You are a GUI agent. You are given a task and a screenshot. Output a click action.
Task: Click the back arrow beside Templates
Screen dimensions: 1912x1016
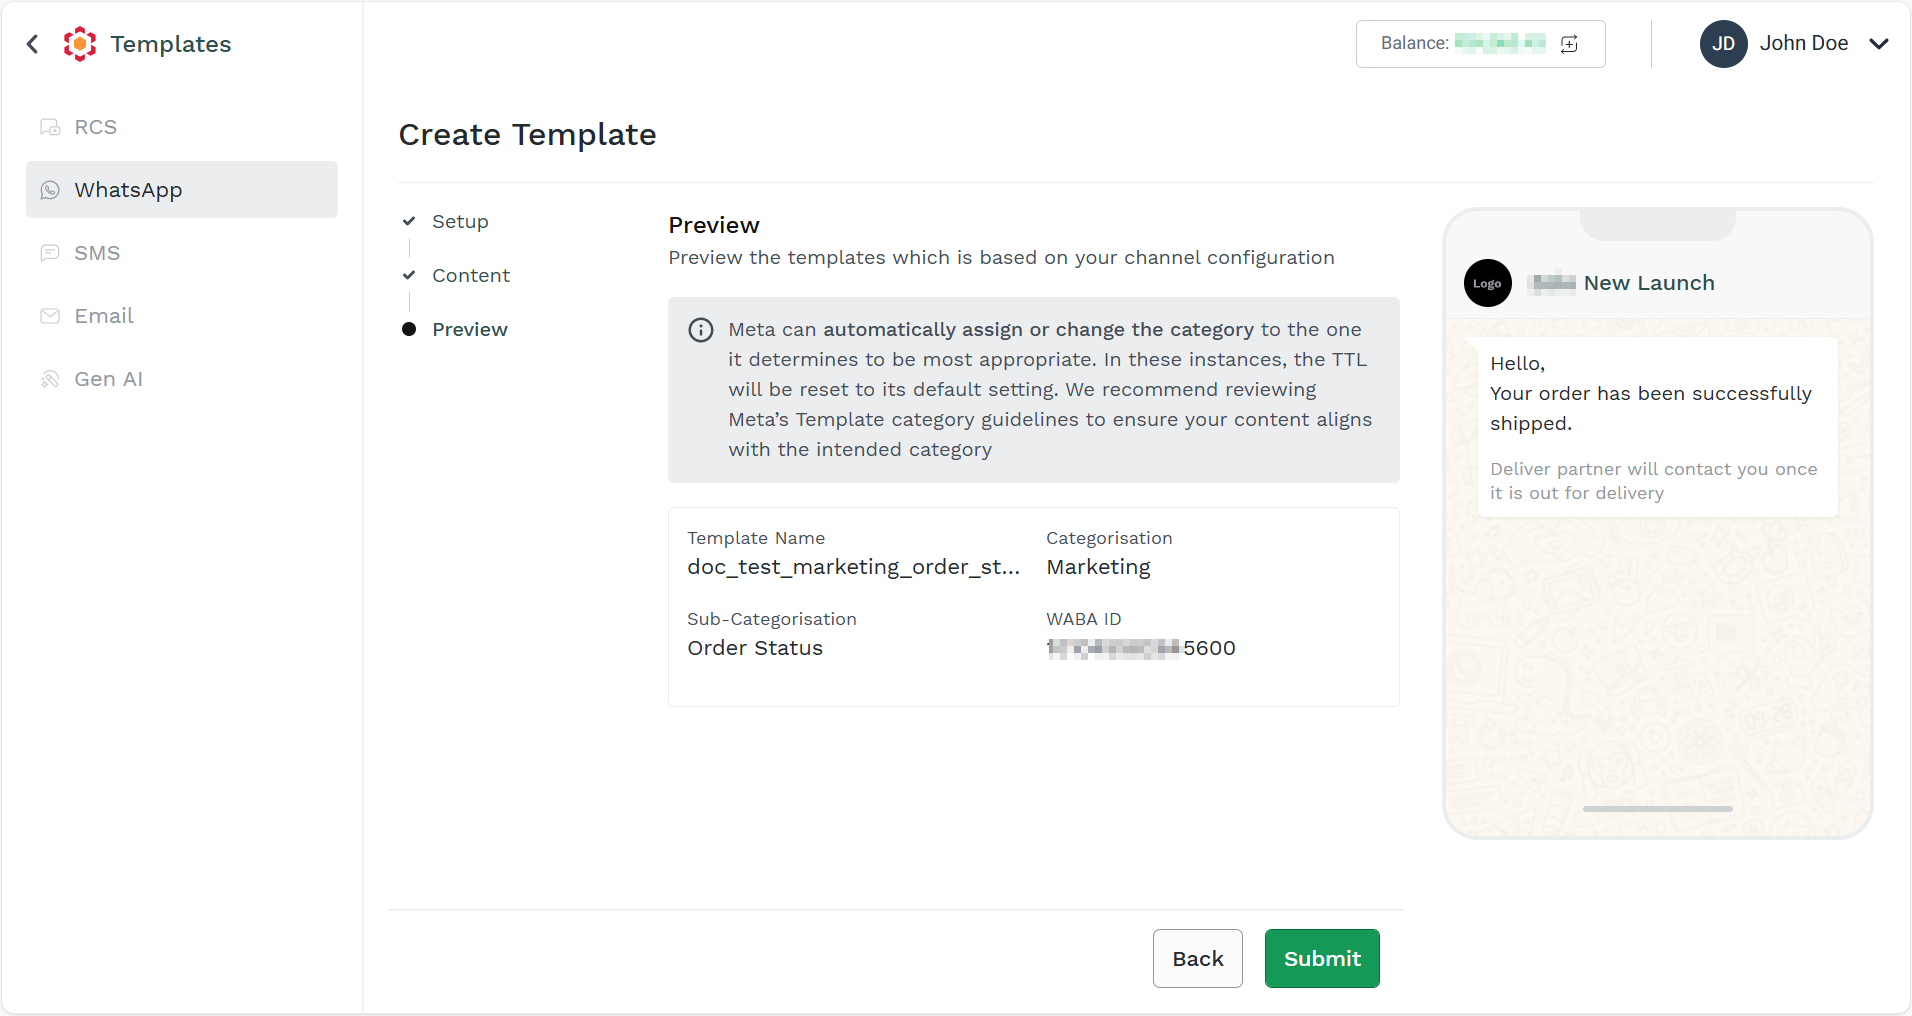pos(33,44)
